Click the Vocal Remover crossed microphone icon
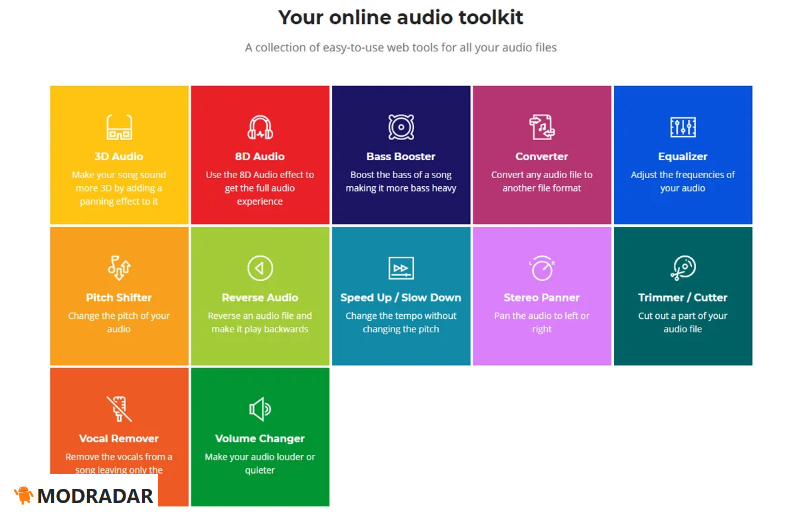 click(x=119, y=409)
